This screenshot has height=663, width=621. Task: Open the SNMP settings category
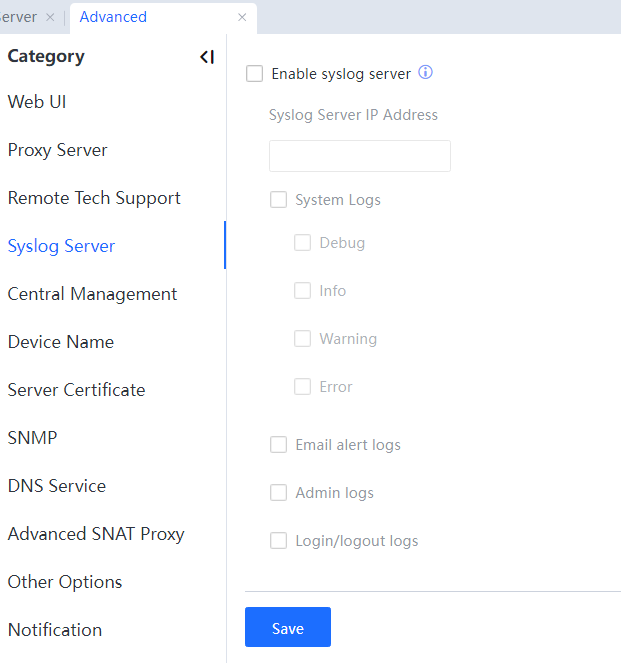point(32,438)
